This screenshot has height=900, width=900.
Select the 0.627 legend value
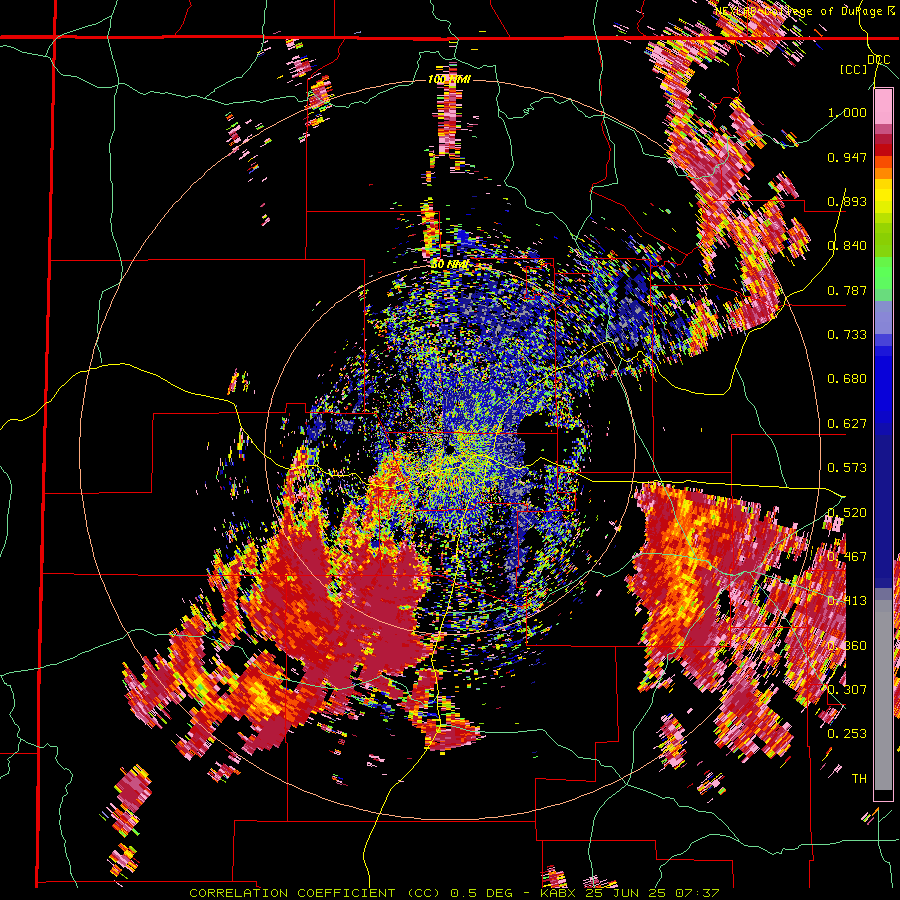(x=847, y=424)
